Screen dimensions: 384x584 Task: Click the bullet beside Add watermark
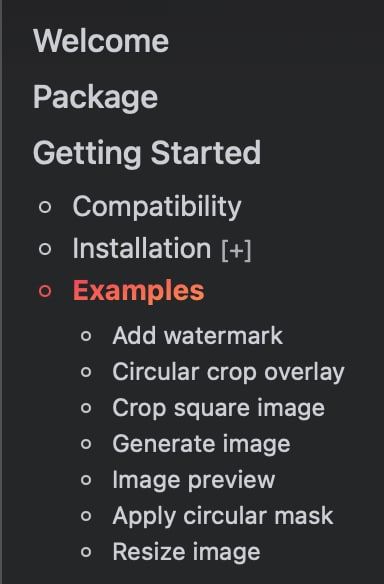point(86,336)
